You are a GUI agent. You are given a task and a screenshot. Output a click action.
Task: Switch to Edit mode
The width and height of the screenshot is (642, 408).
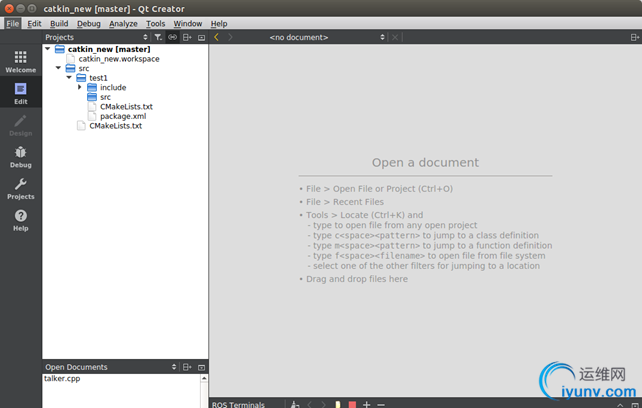(x=20, y=93)
